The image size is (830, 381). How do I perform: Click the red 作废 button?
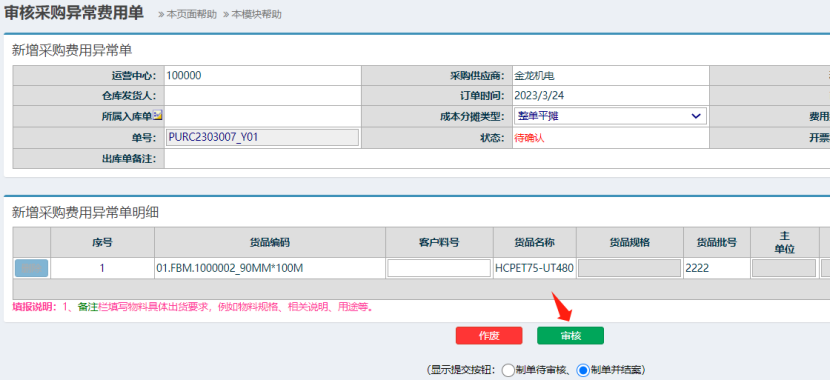[489, 335]
